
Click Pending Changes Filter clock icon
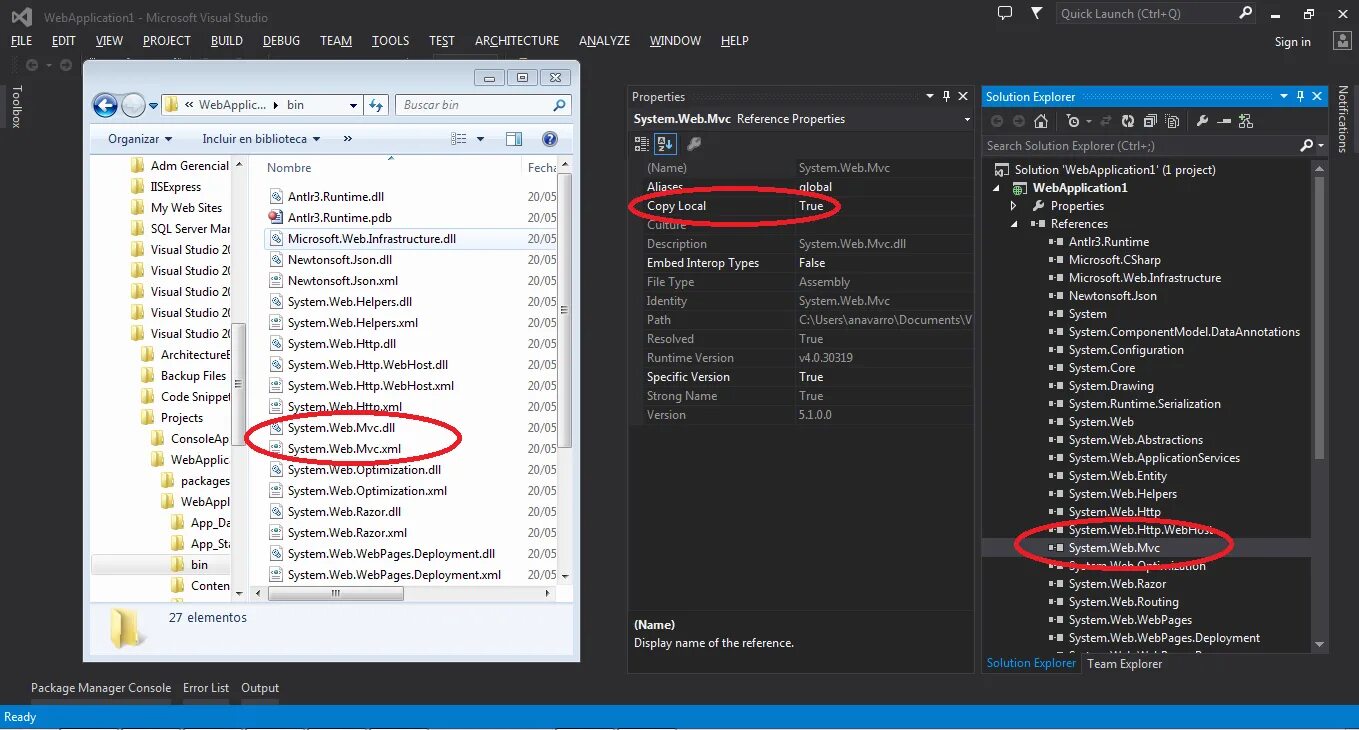1073,121
